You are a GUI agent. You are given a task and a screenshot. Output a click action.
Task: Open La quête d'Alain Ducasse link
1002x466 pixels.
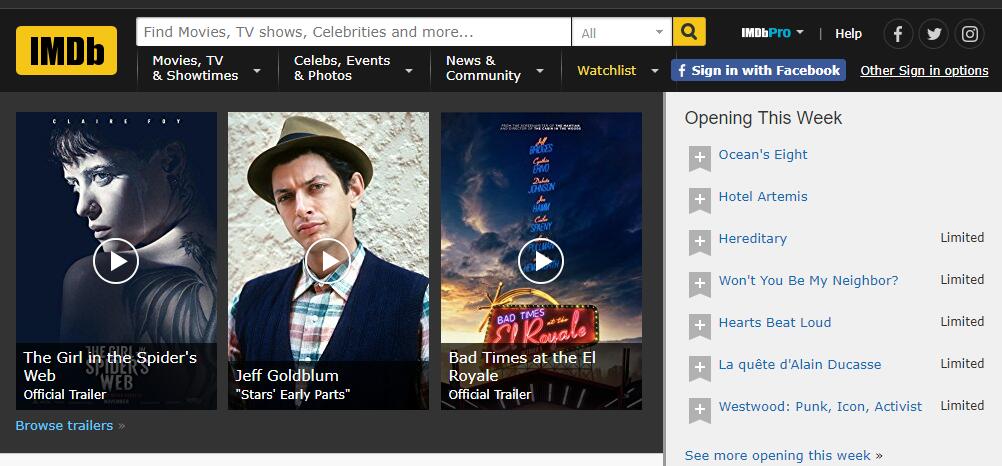coord(799,364)
